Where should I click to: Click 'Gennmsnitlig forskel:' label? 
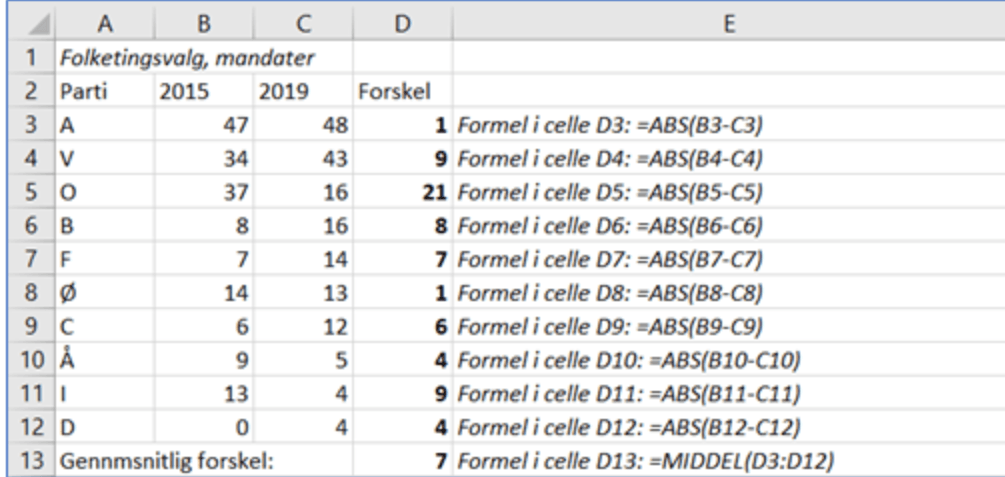167,460
